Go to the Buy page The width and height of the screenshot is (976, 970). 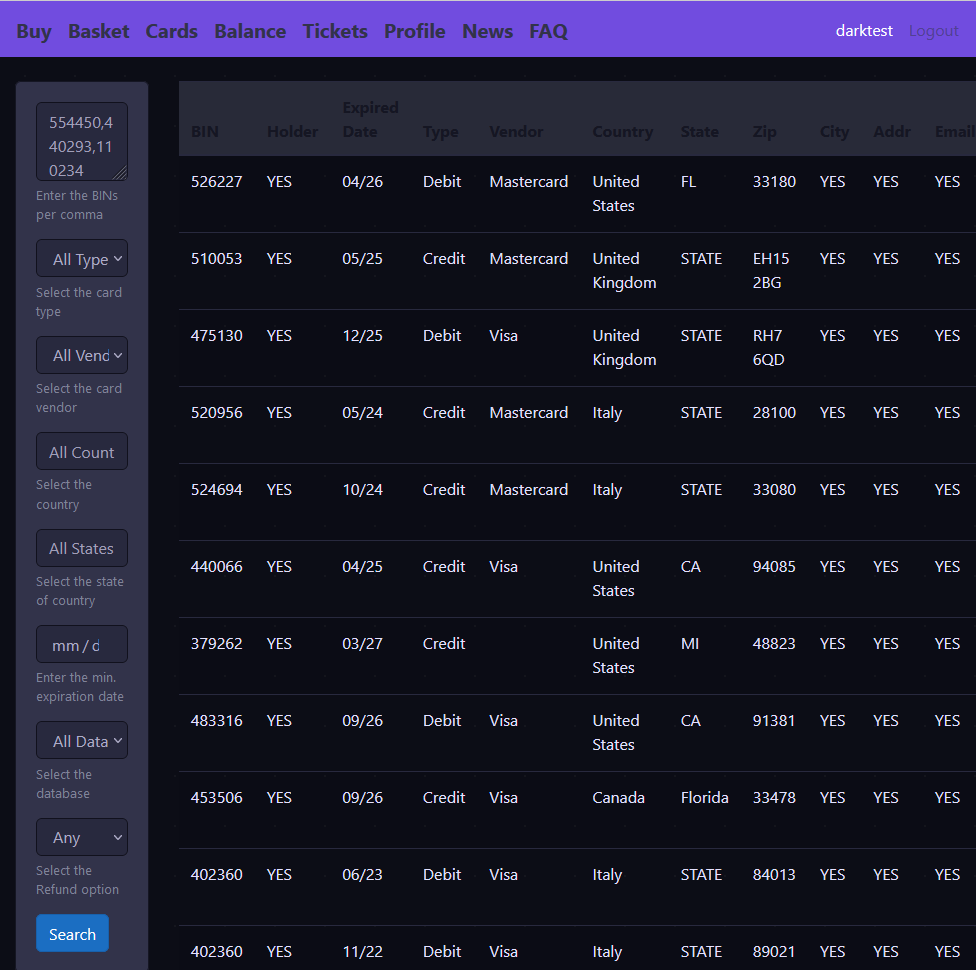point(33,31)
